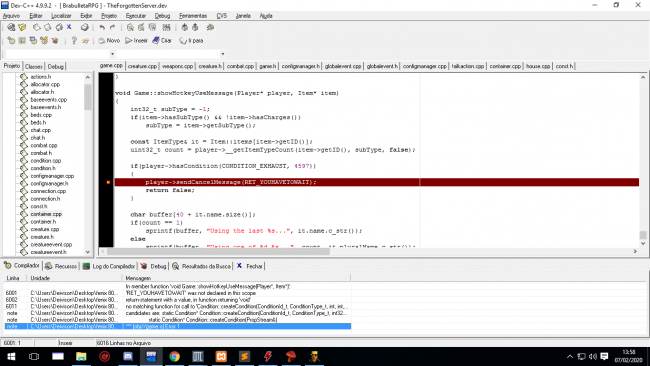650x366 pixels.
Task: Click the icon right of the Help icon
Action: [85, 41]
